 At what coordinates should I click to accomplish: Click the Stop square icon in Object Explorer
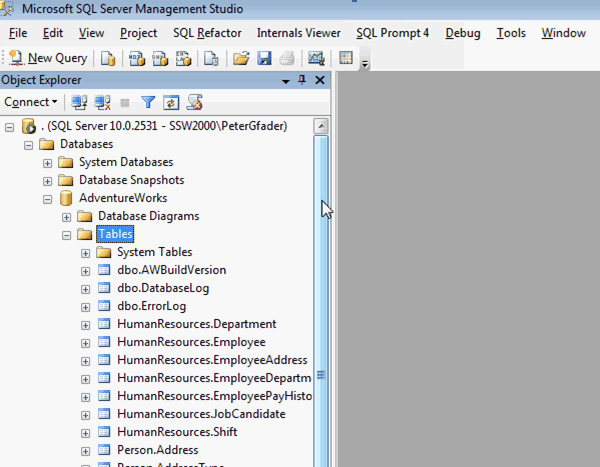125,103
